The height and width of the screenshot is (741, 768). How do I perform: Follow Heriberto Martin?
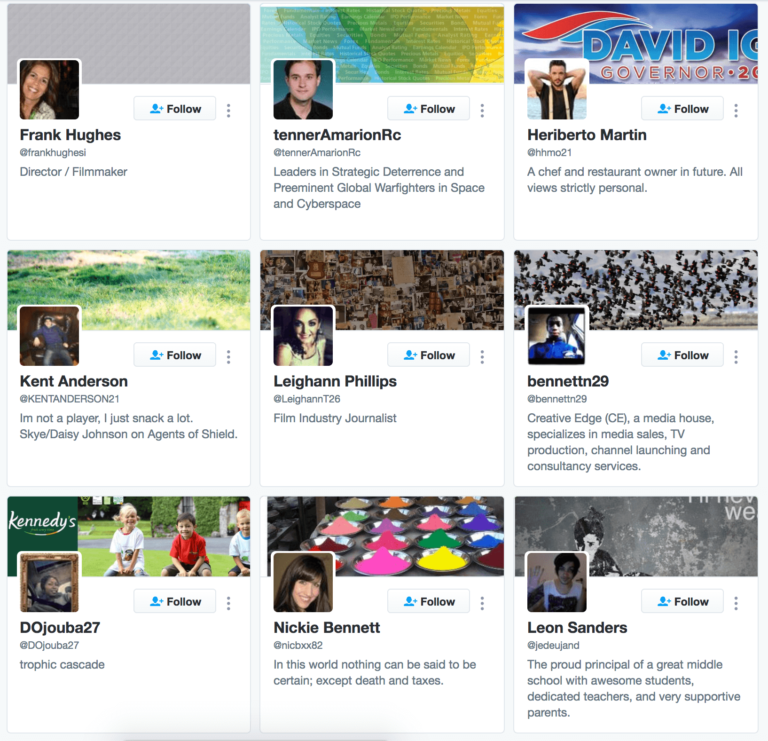(x=682, y=109)
